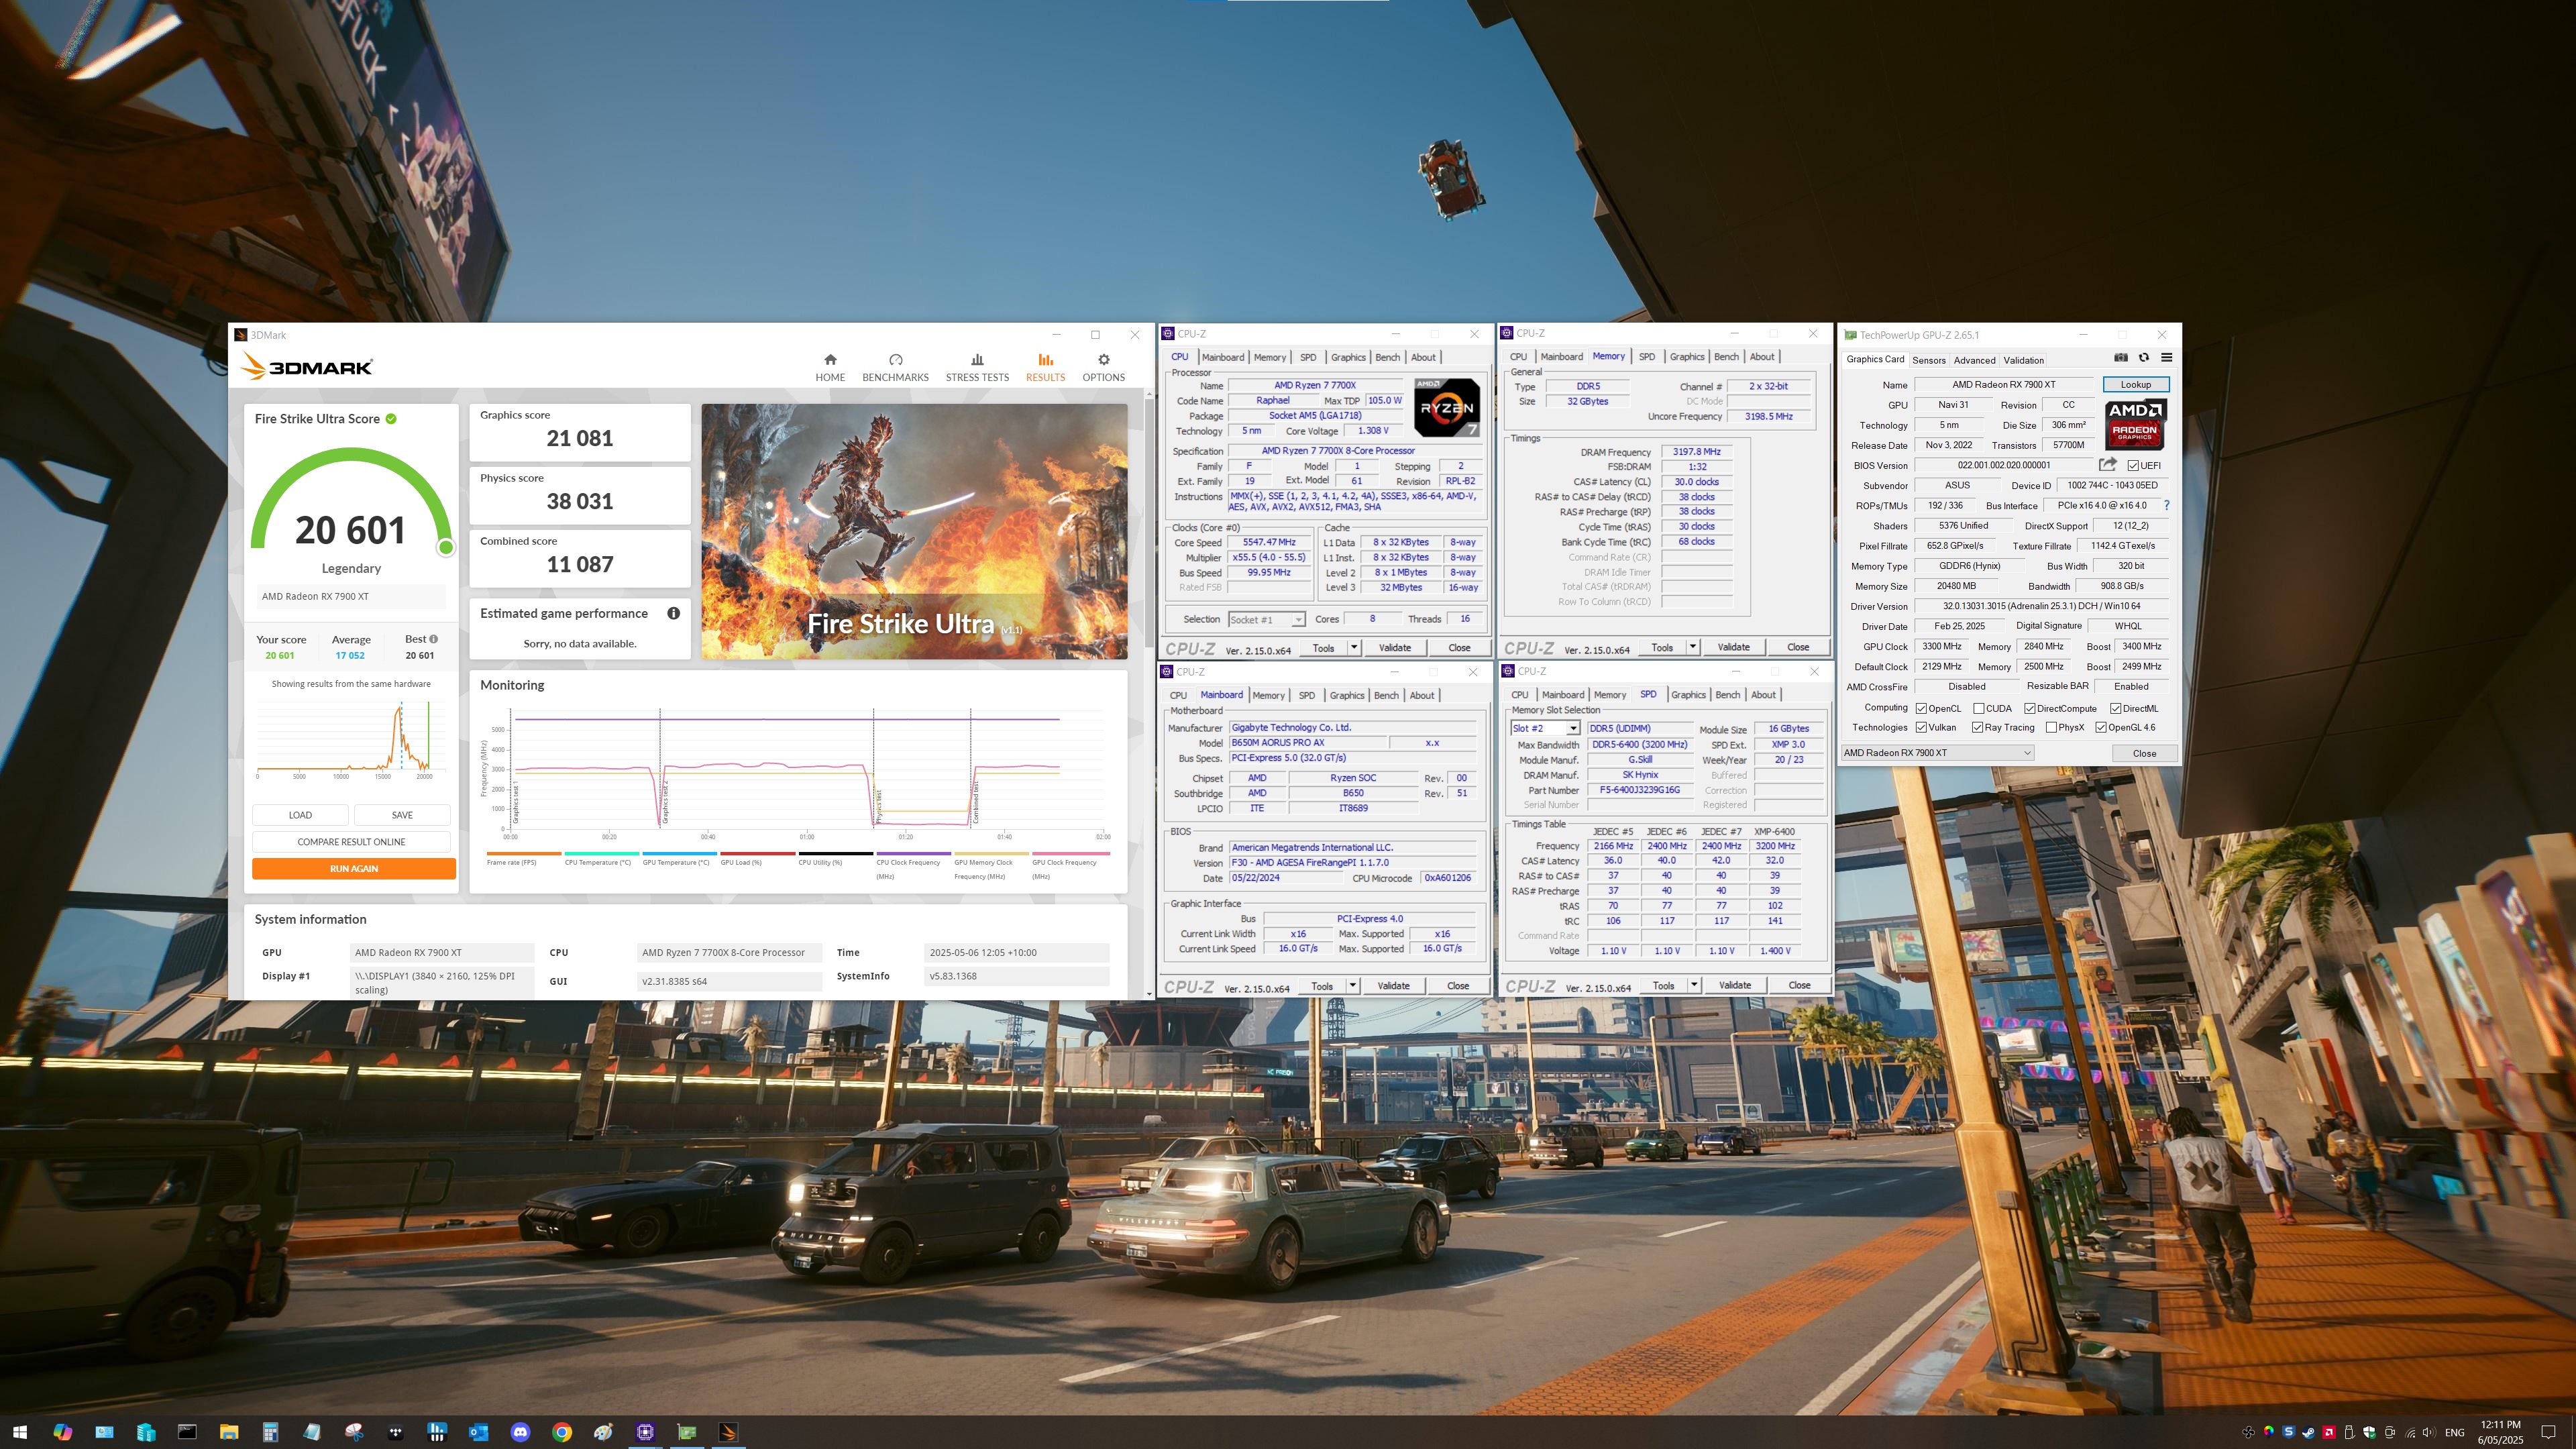Open Bench tab in CPU-Z CPU window
Viewport: 2576px width, 1449px height.
1387,357
